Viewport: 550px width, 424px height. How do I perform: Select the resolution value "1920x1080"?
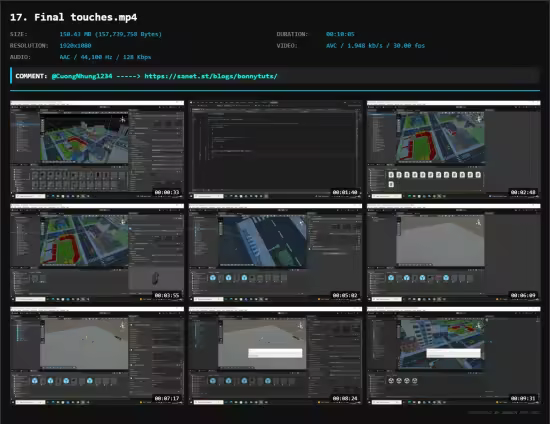coord(75,46)
